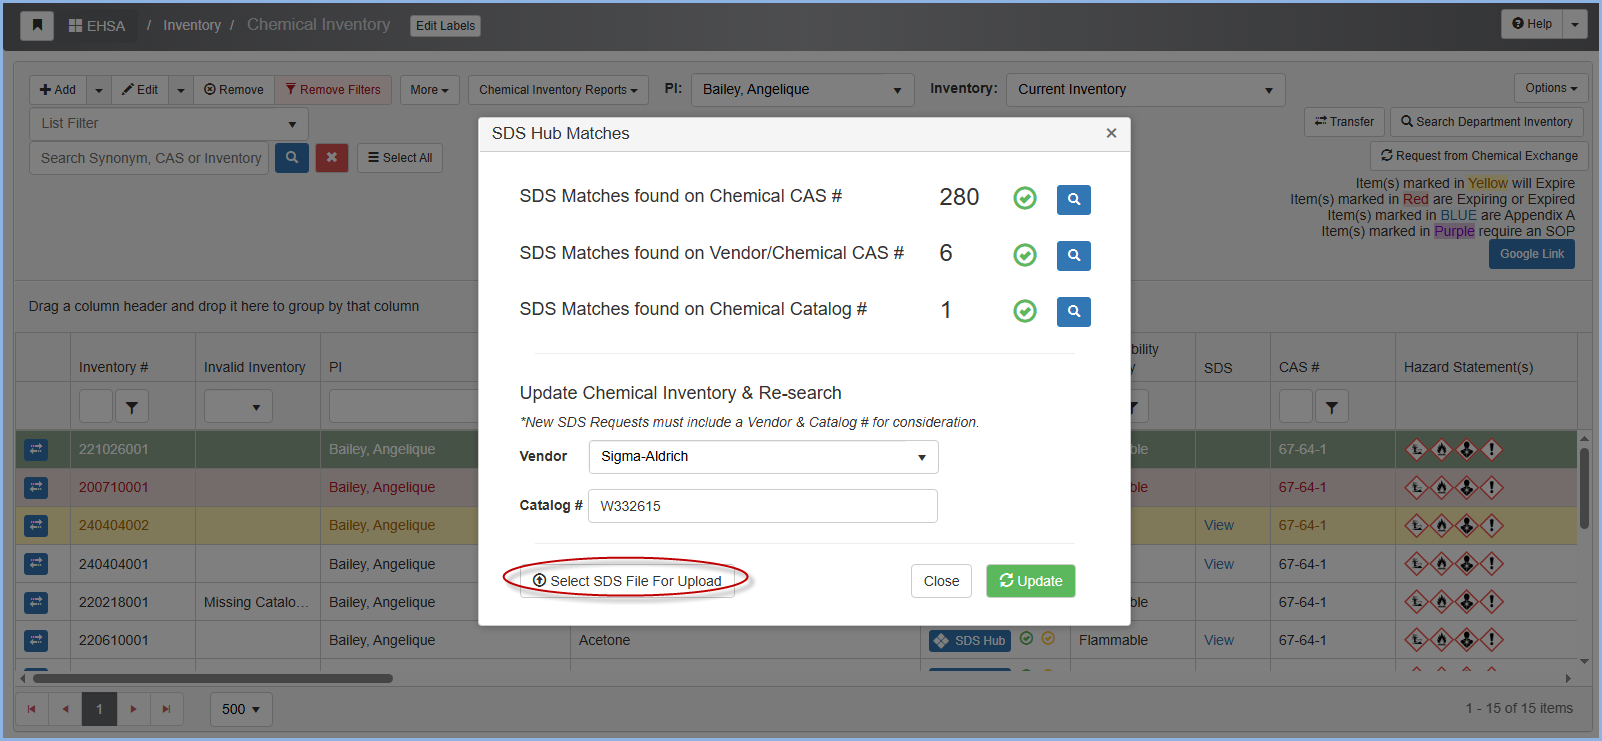Open the Vendor dropdown showing Sigma-Aldrich
This screenshot has width=1602, height=741.
(x=763, y=457)
